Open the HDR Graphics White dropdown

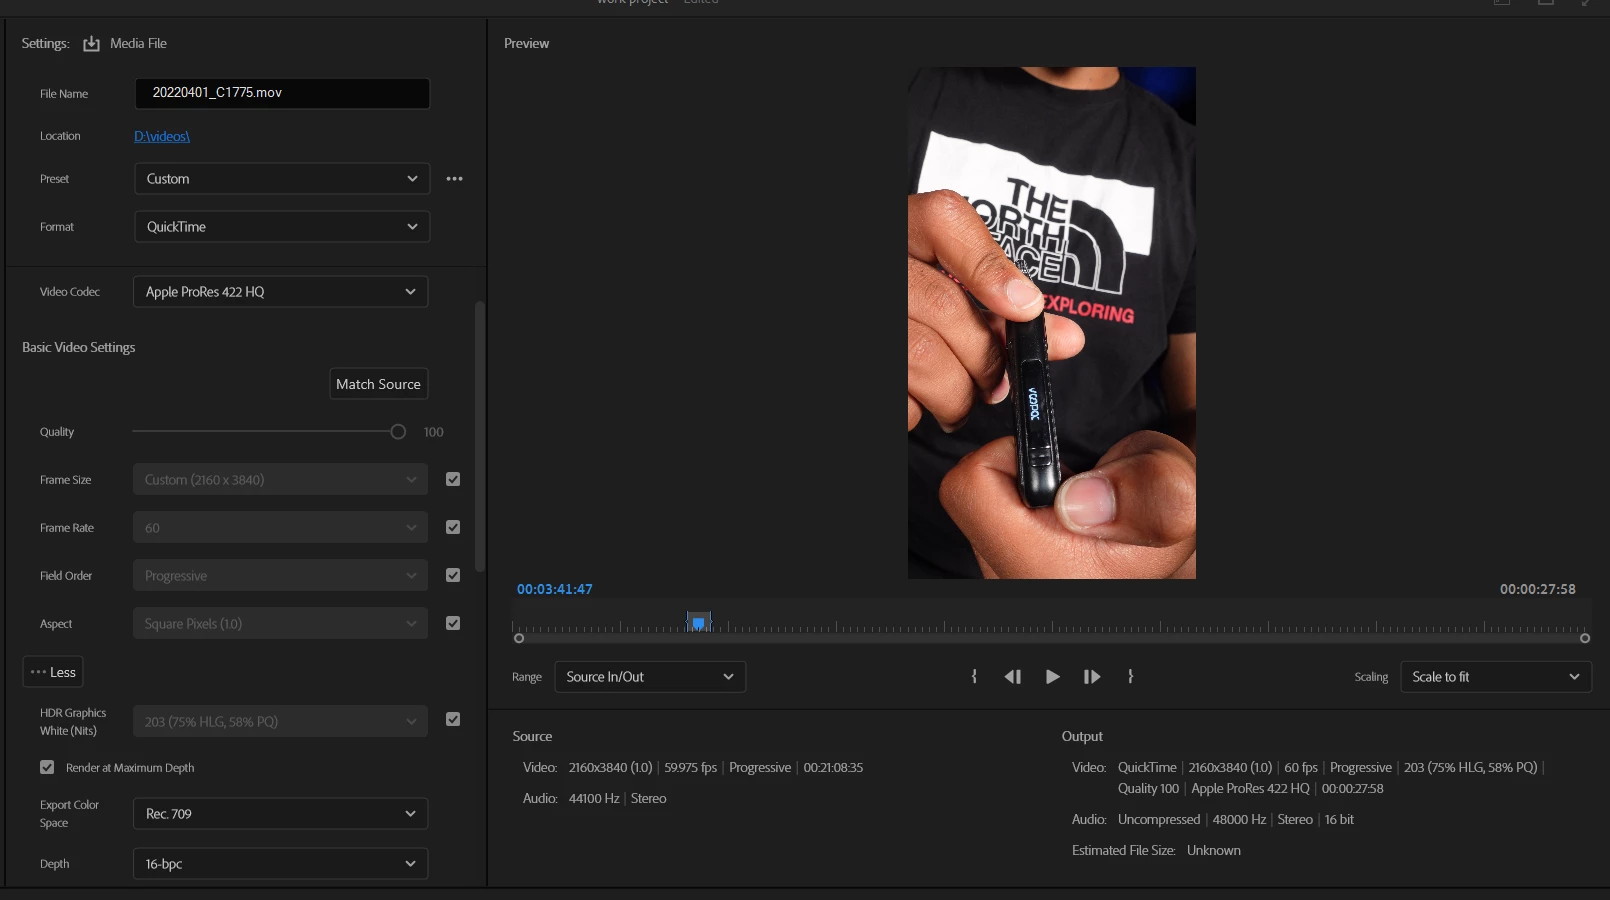point(280,722)
